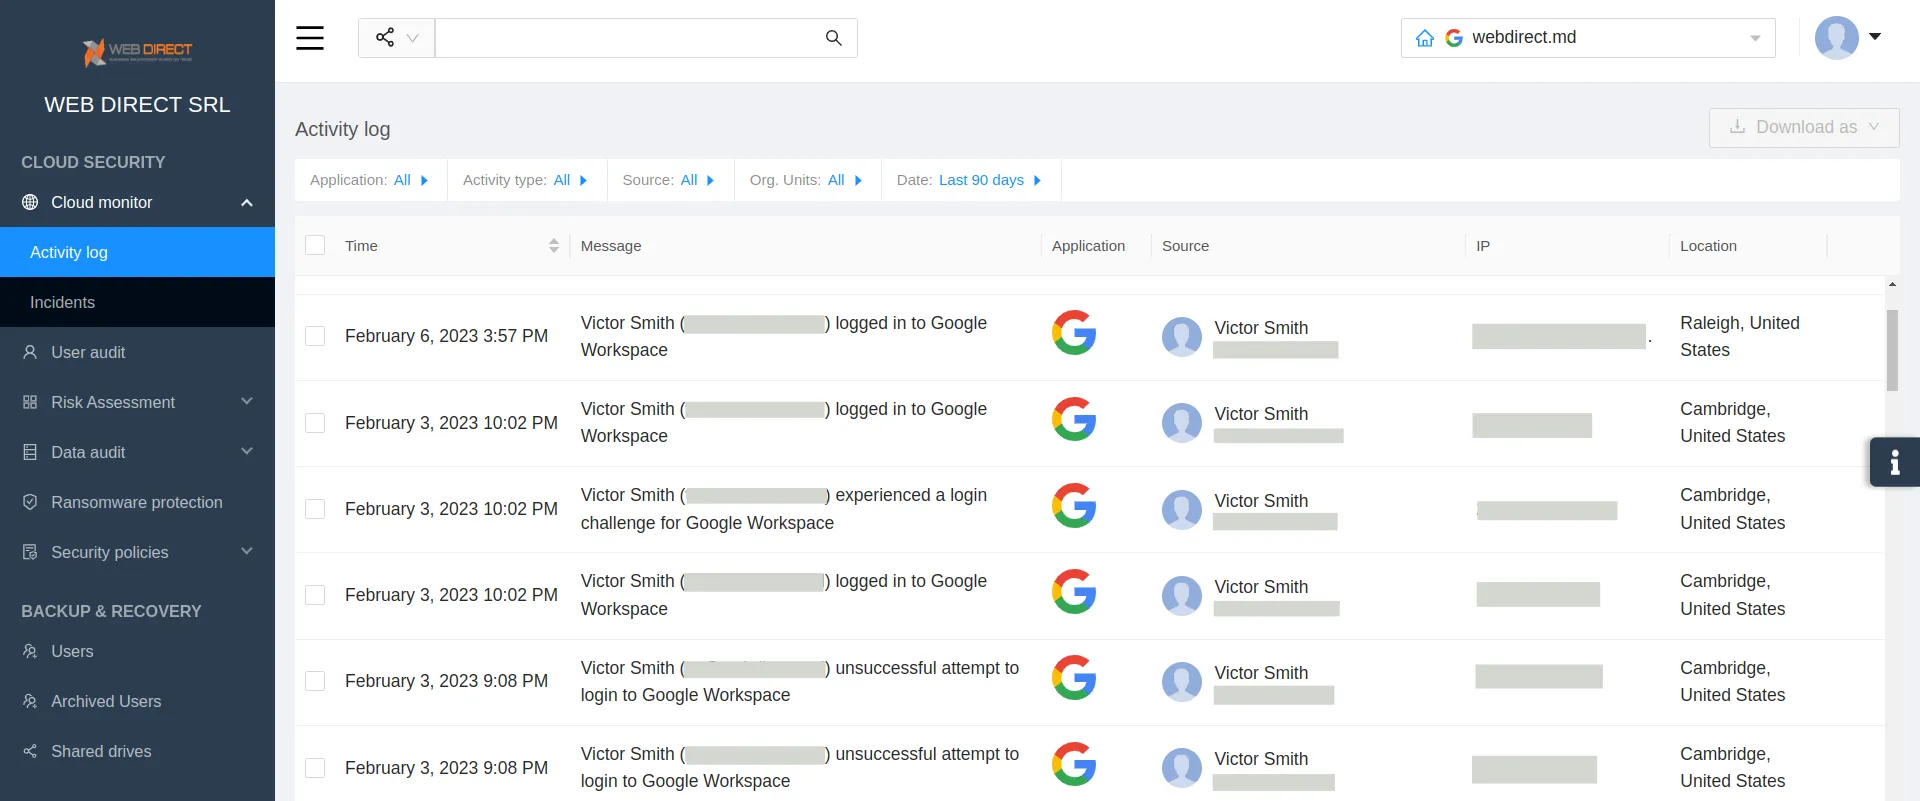Open Ransomware protection page
The height and width of the screenshot is (801, 1920).
[136, 502]
